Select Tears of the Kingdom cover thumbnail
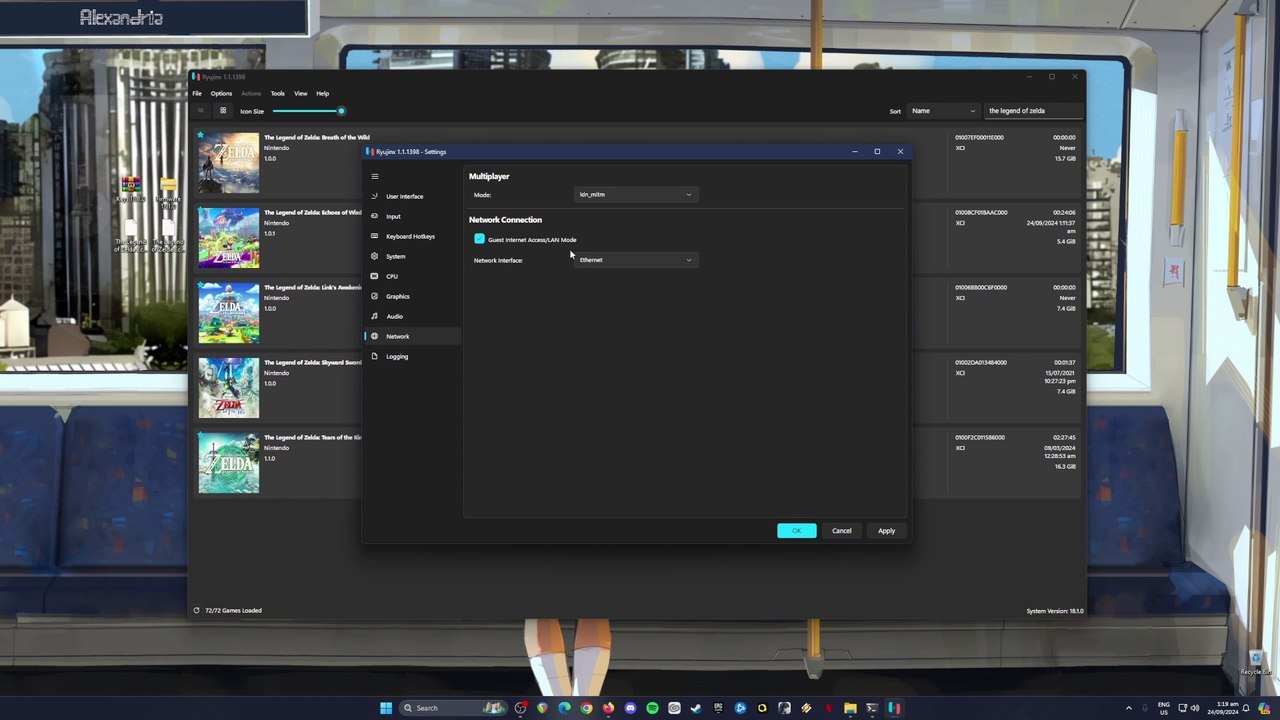Screen dimensions: 1280x720 (x=228, y=463)
